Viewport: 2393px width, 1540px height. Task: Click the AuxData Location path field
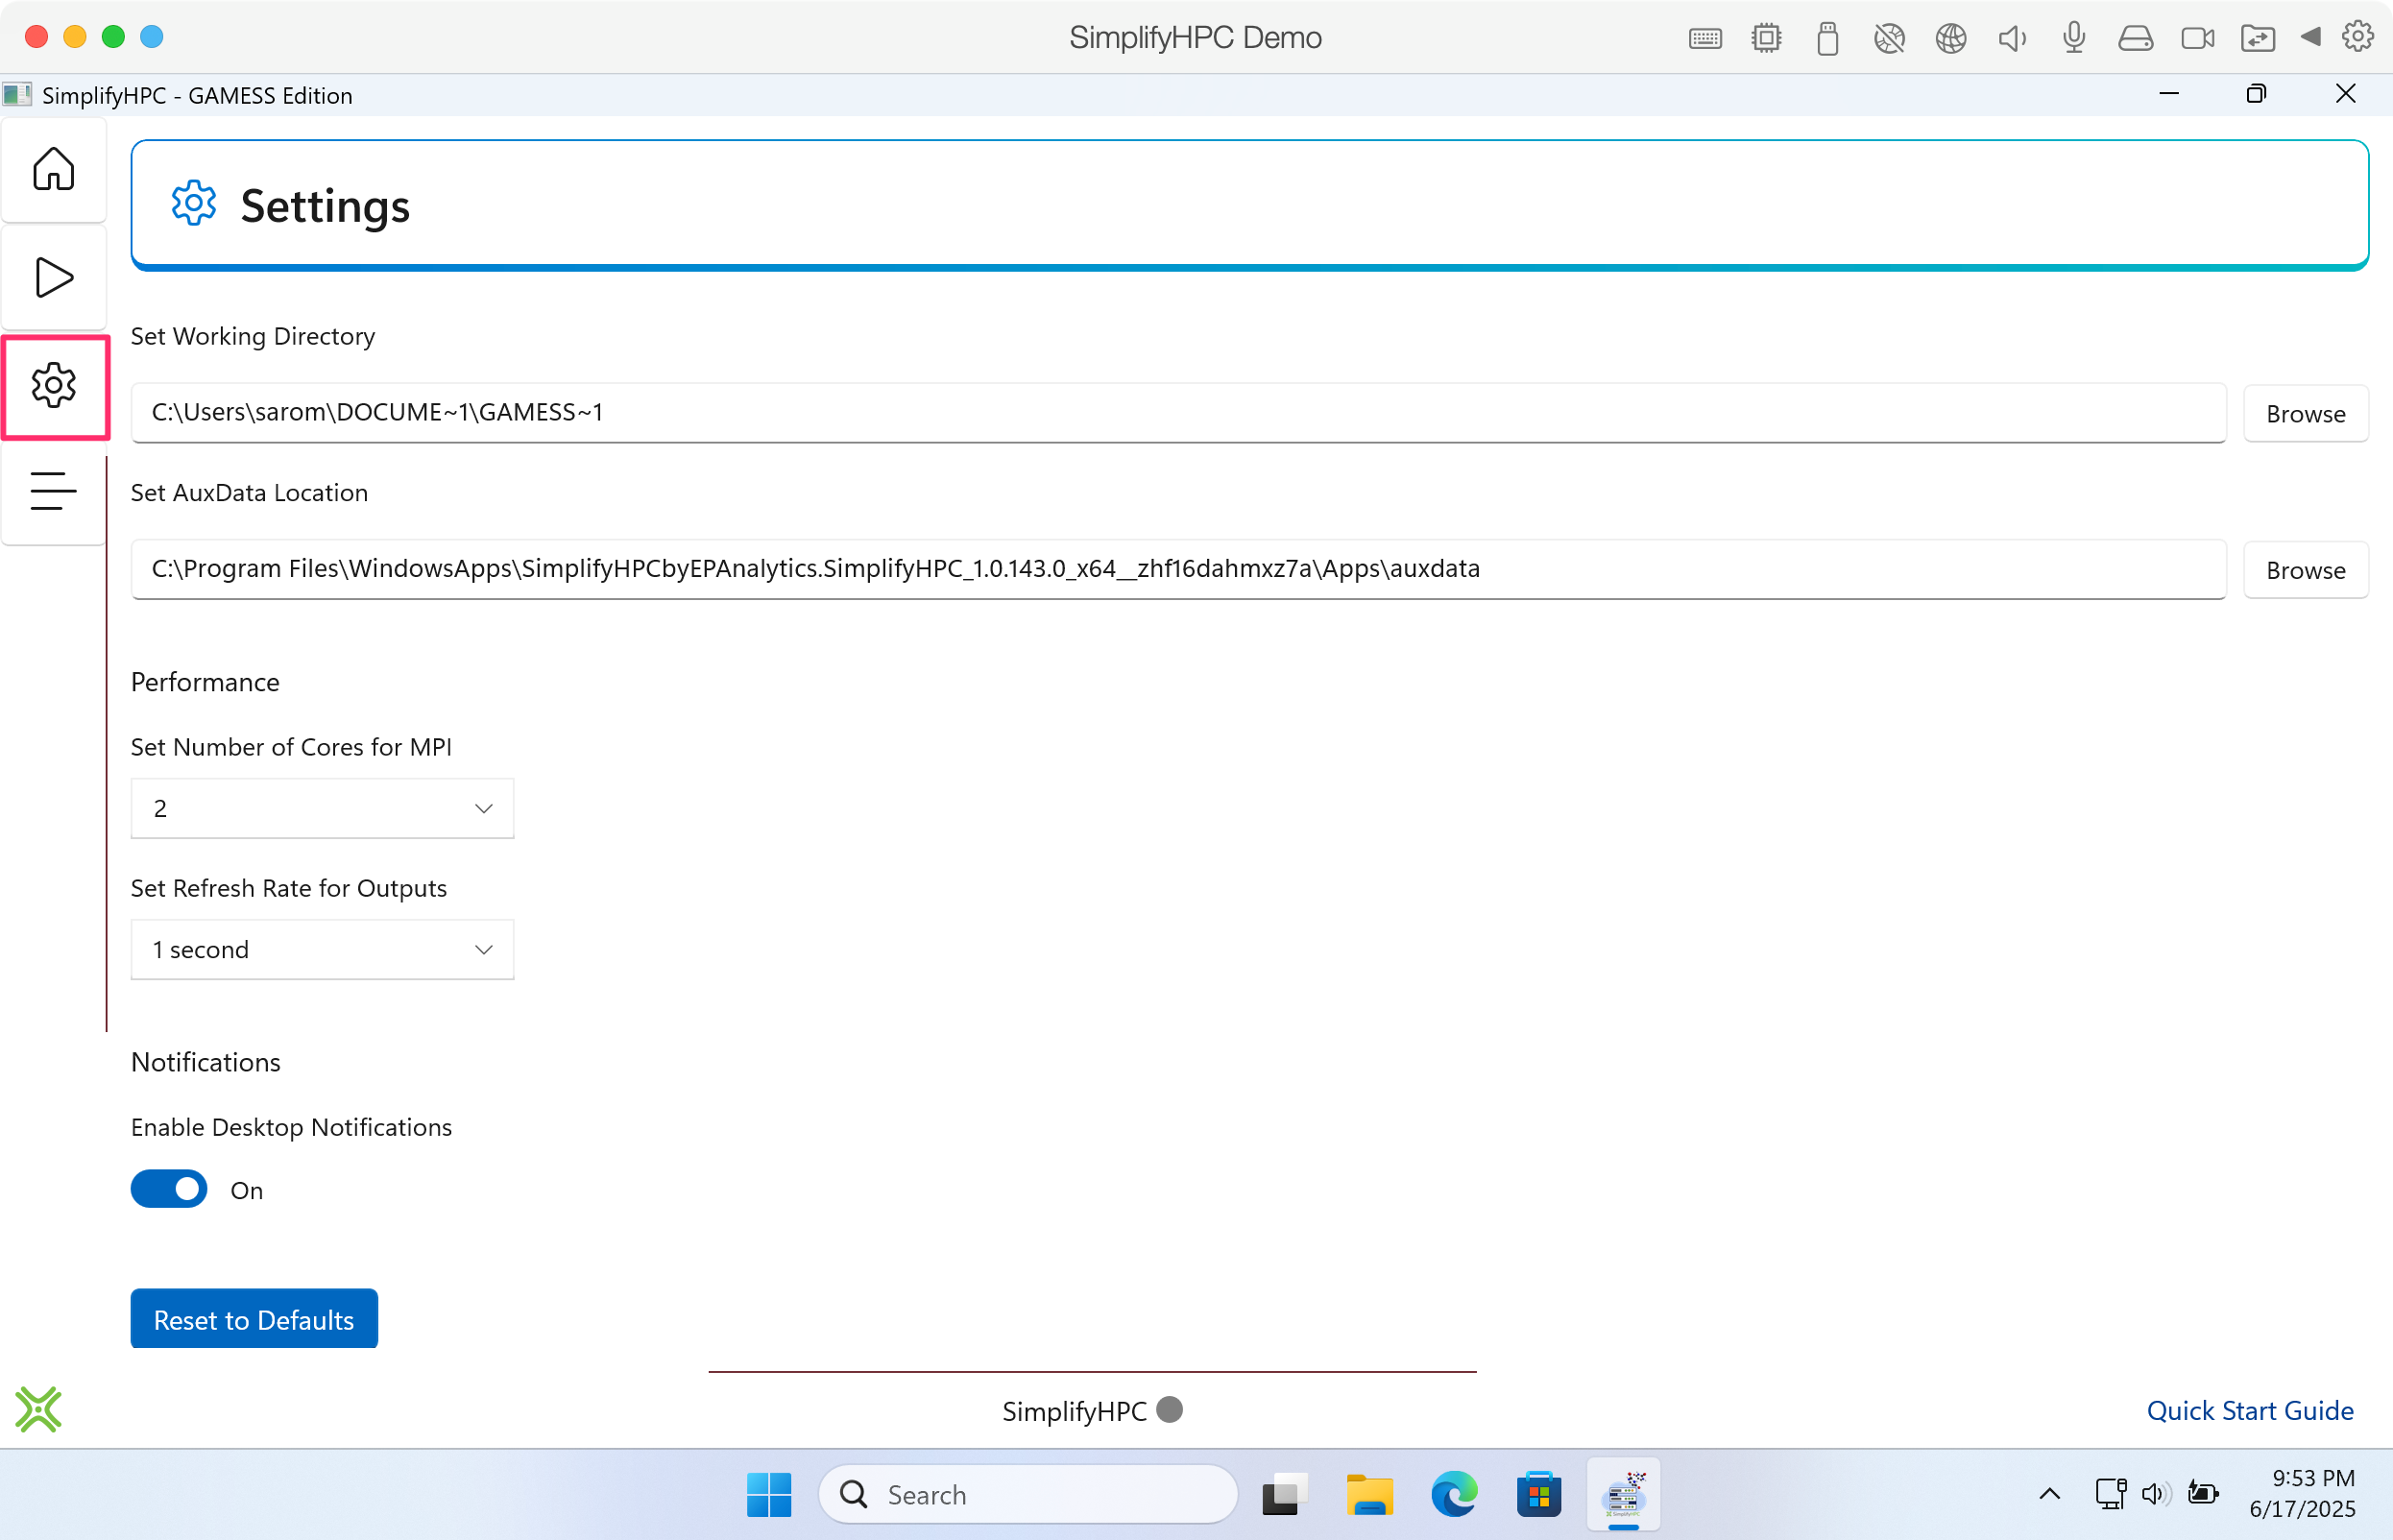(1177, 569)
